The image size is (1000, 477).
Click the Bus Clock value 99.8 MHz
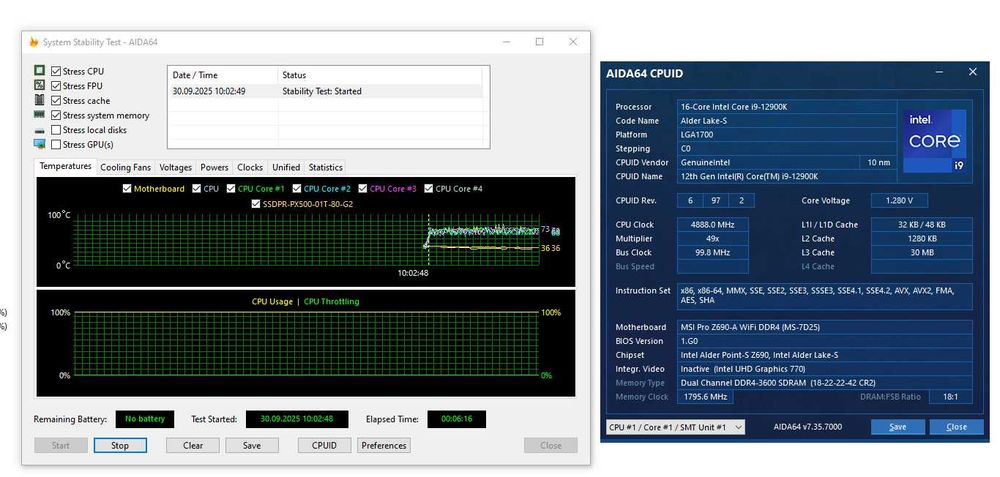(x=712, y=253)
